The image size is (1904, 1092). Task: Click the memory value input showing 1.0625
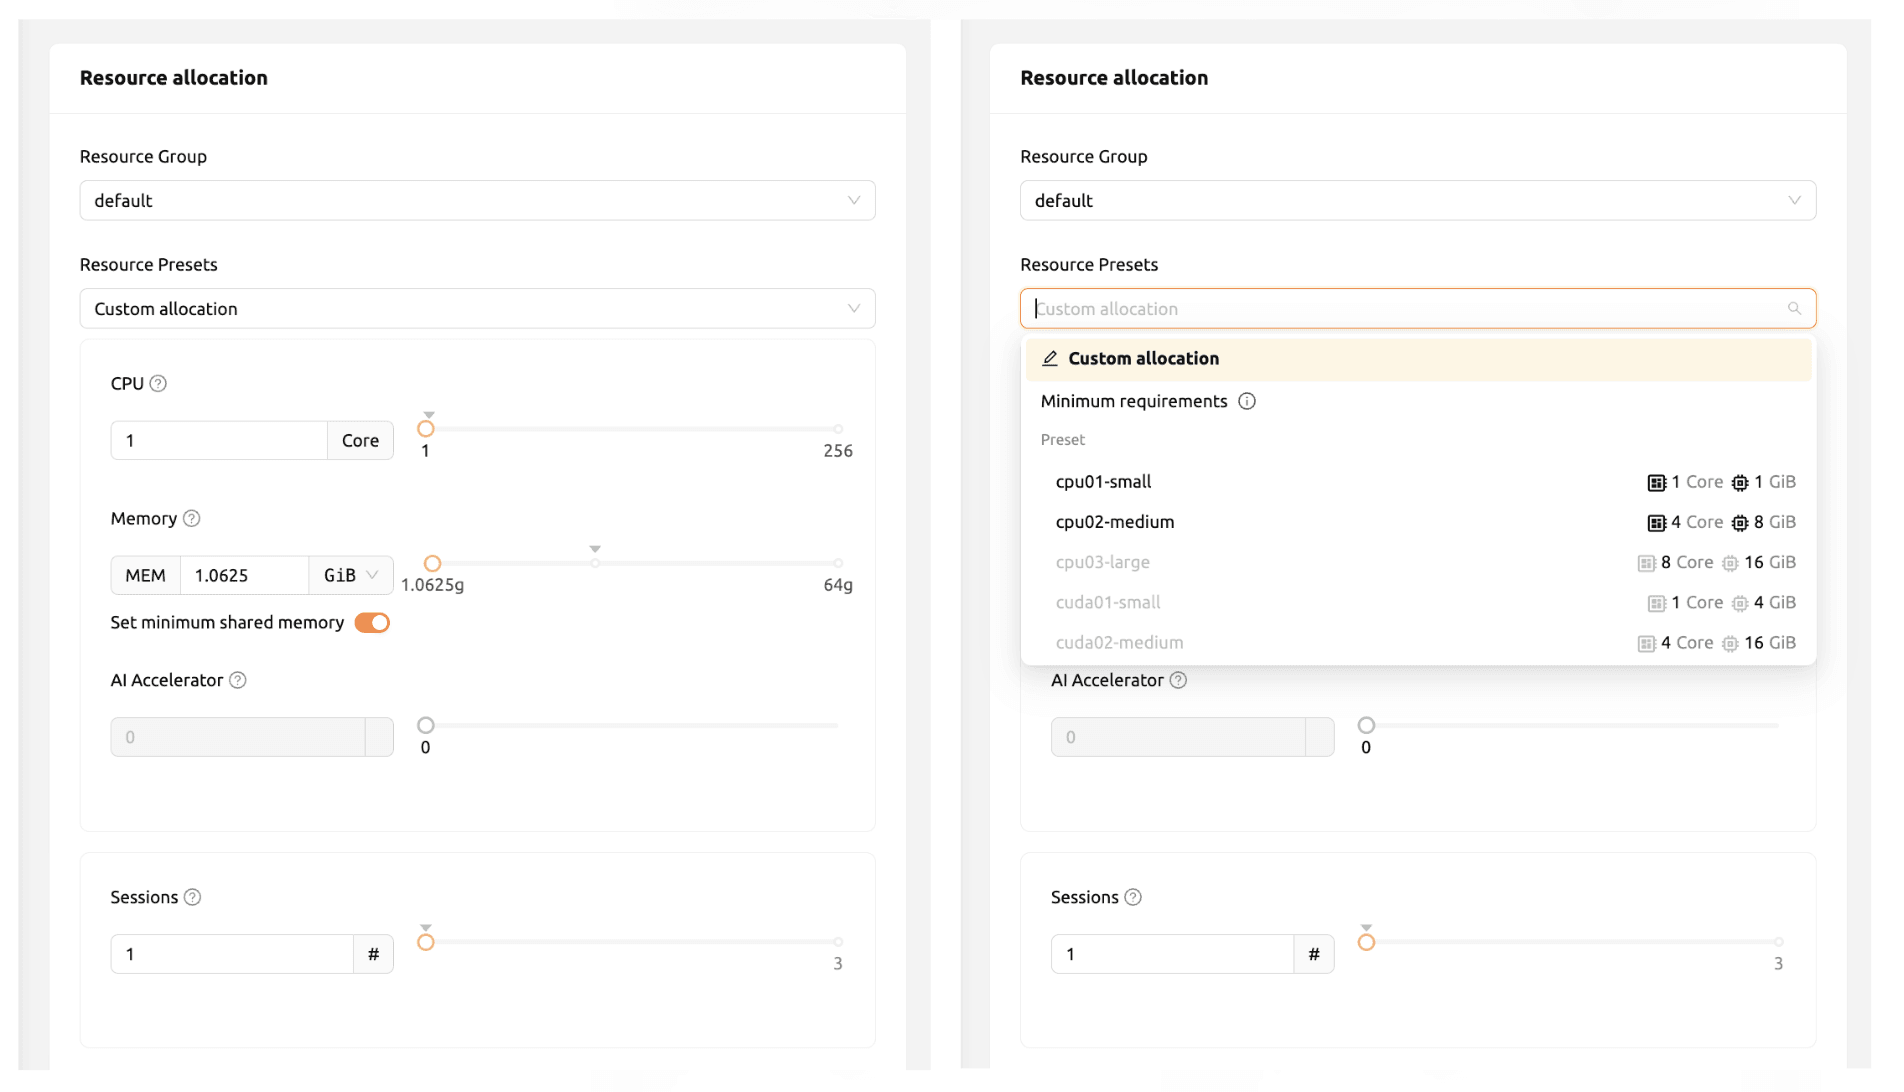click(x=243, y=575)
